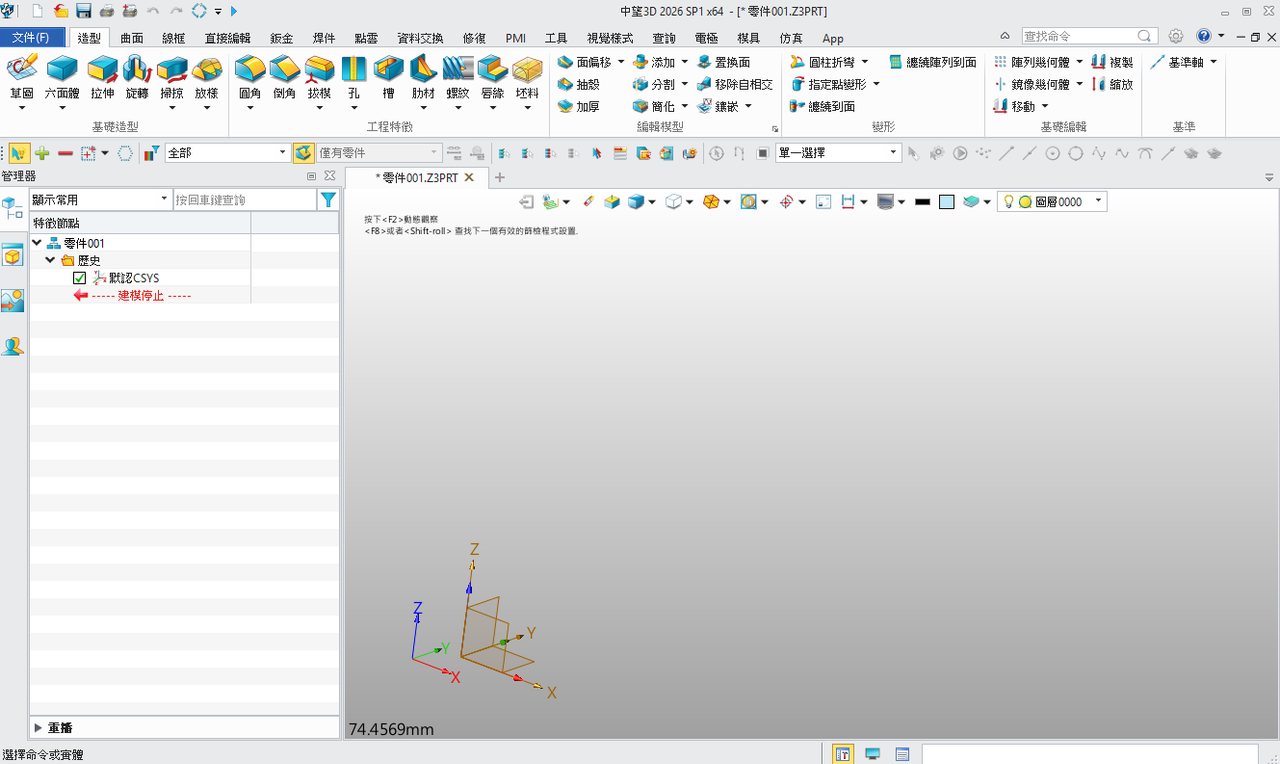
Task: Select the 六面體 block tool
Action: point(62,78)
